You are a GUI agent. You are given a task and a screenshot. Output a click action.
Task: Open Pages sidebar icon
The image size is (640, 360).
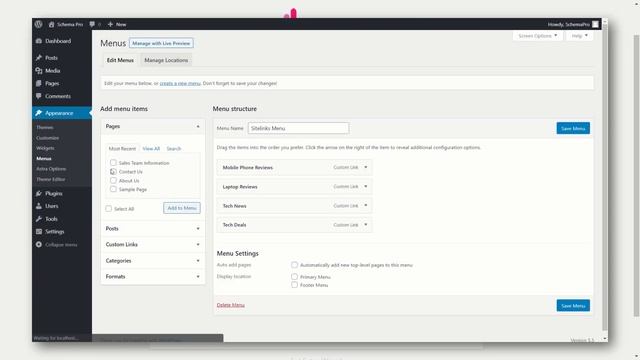39,83
